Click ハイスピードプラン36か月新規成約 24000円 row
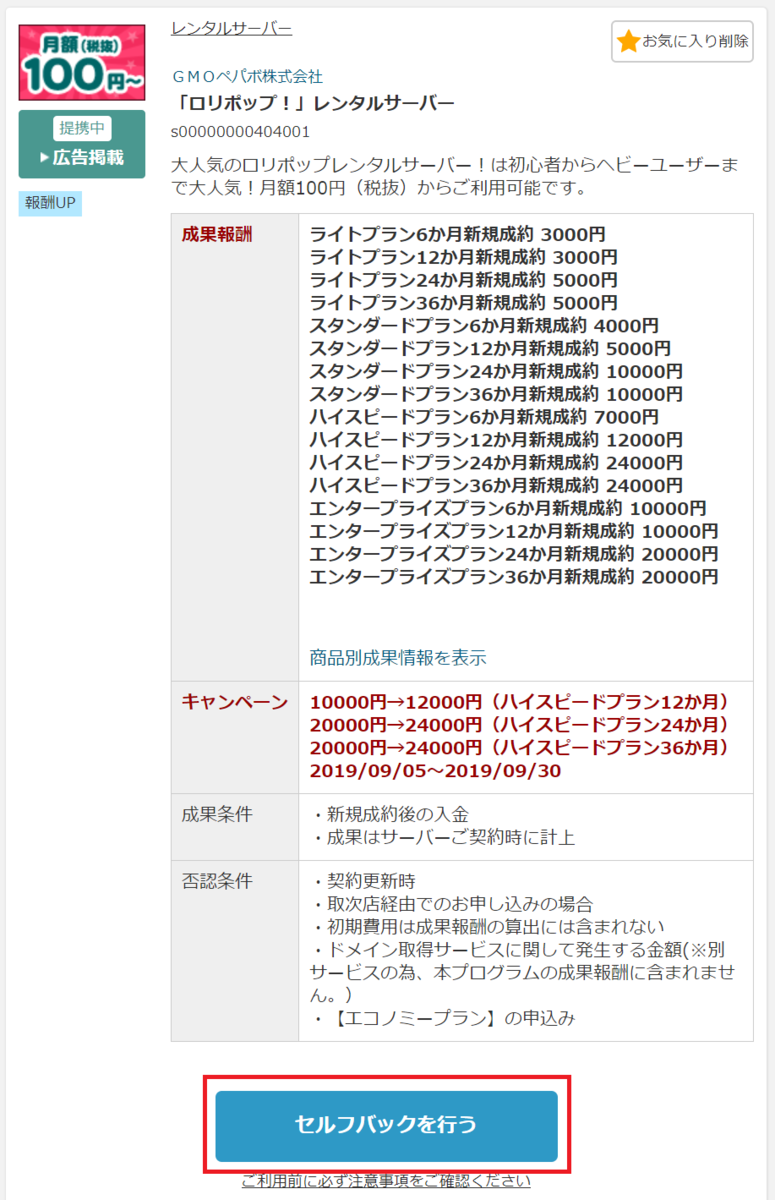The height and width of the screenshot is (1200, 775). 496,486
